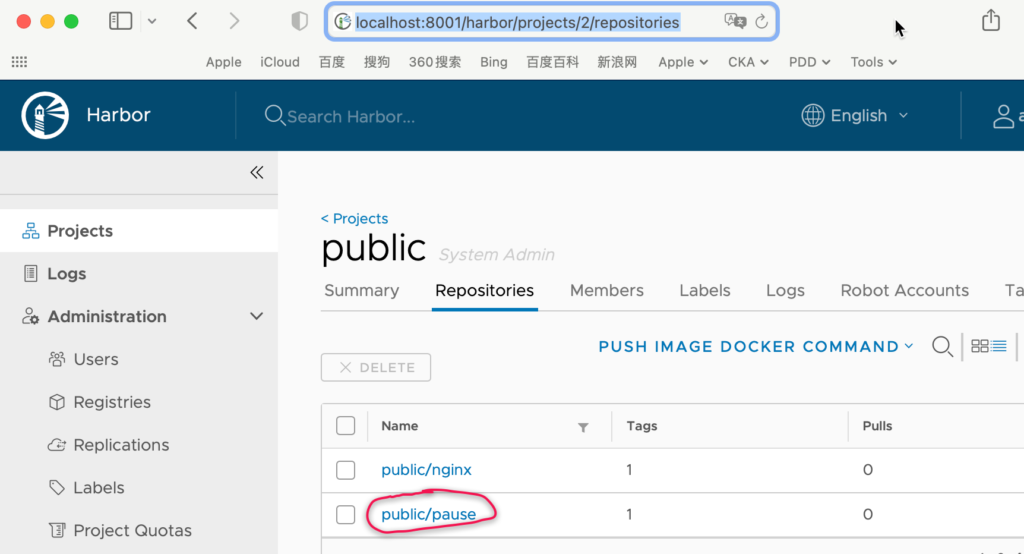1024x554 pixels.
Task: Open the user account icon in header
Action: [x=1003, y=116]
